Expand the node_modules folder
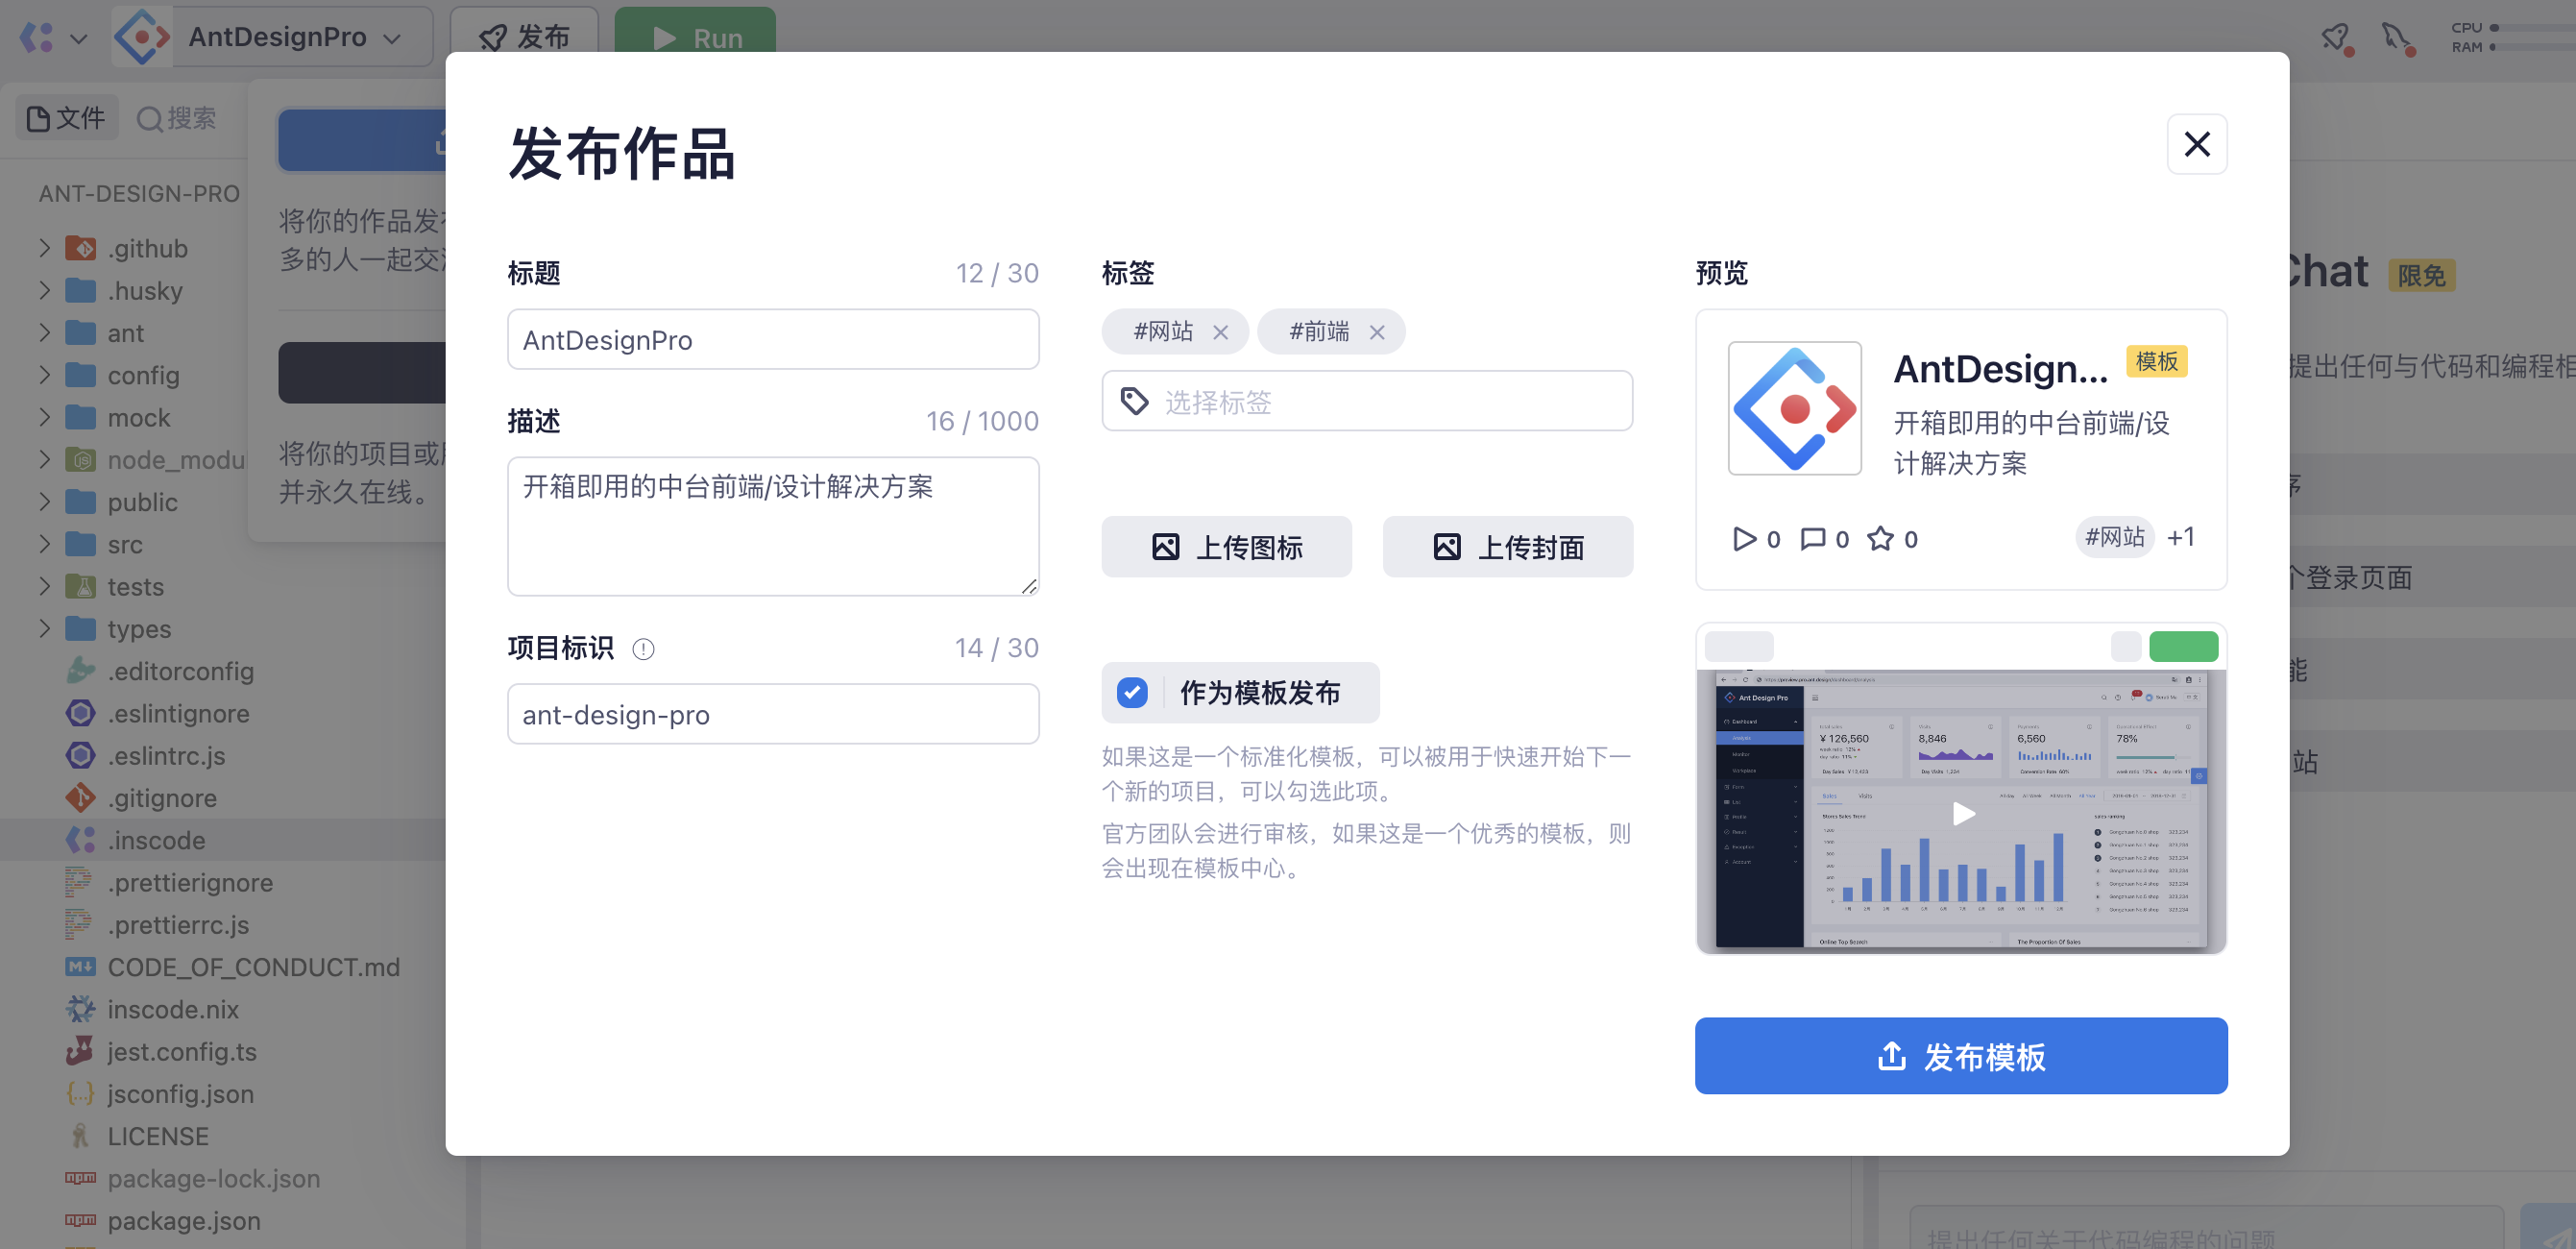Image resolution: width=2576 pixels, height=1249 pixels. (x=44, y=459)
